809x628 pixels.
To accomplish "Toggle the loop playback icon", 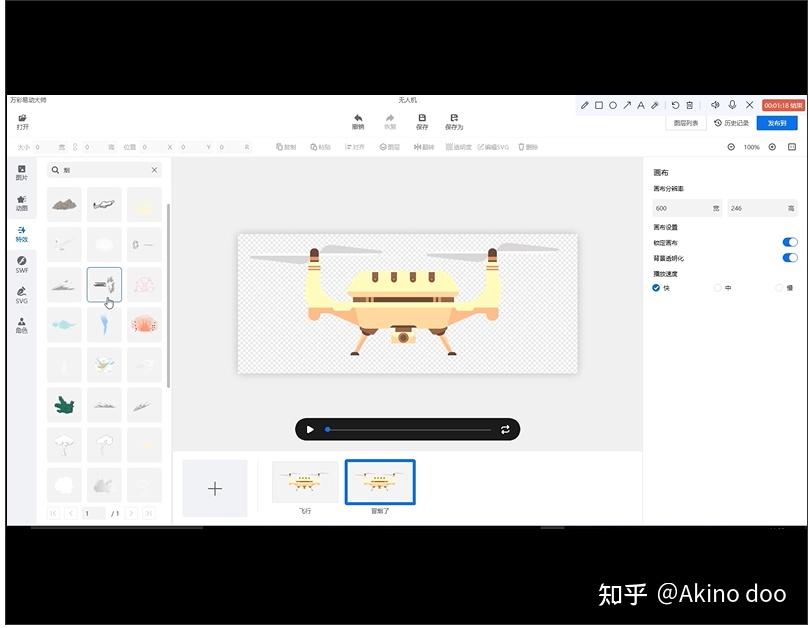I will point(505,429).
